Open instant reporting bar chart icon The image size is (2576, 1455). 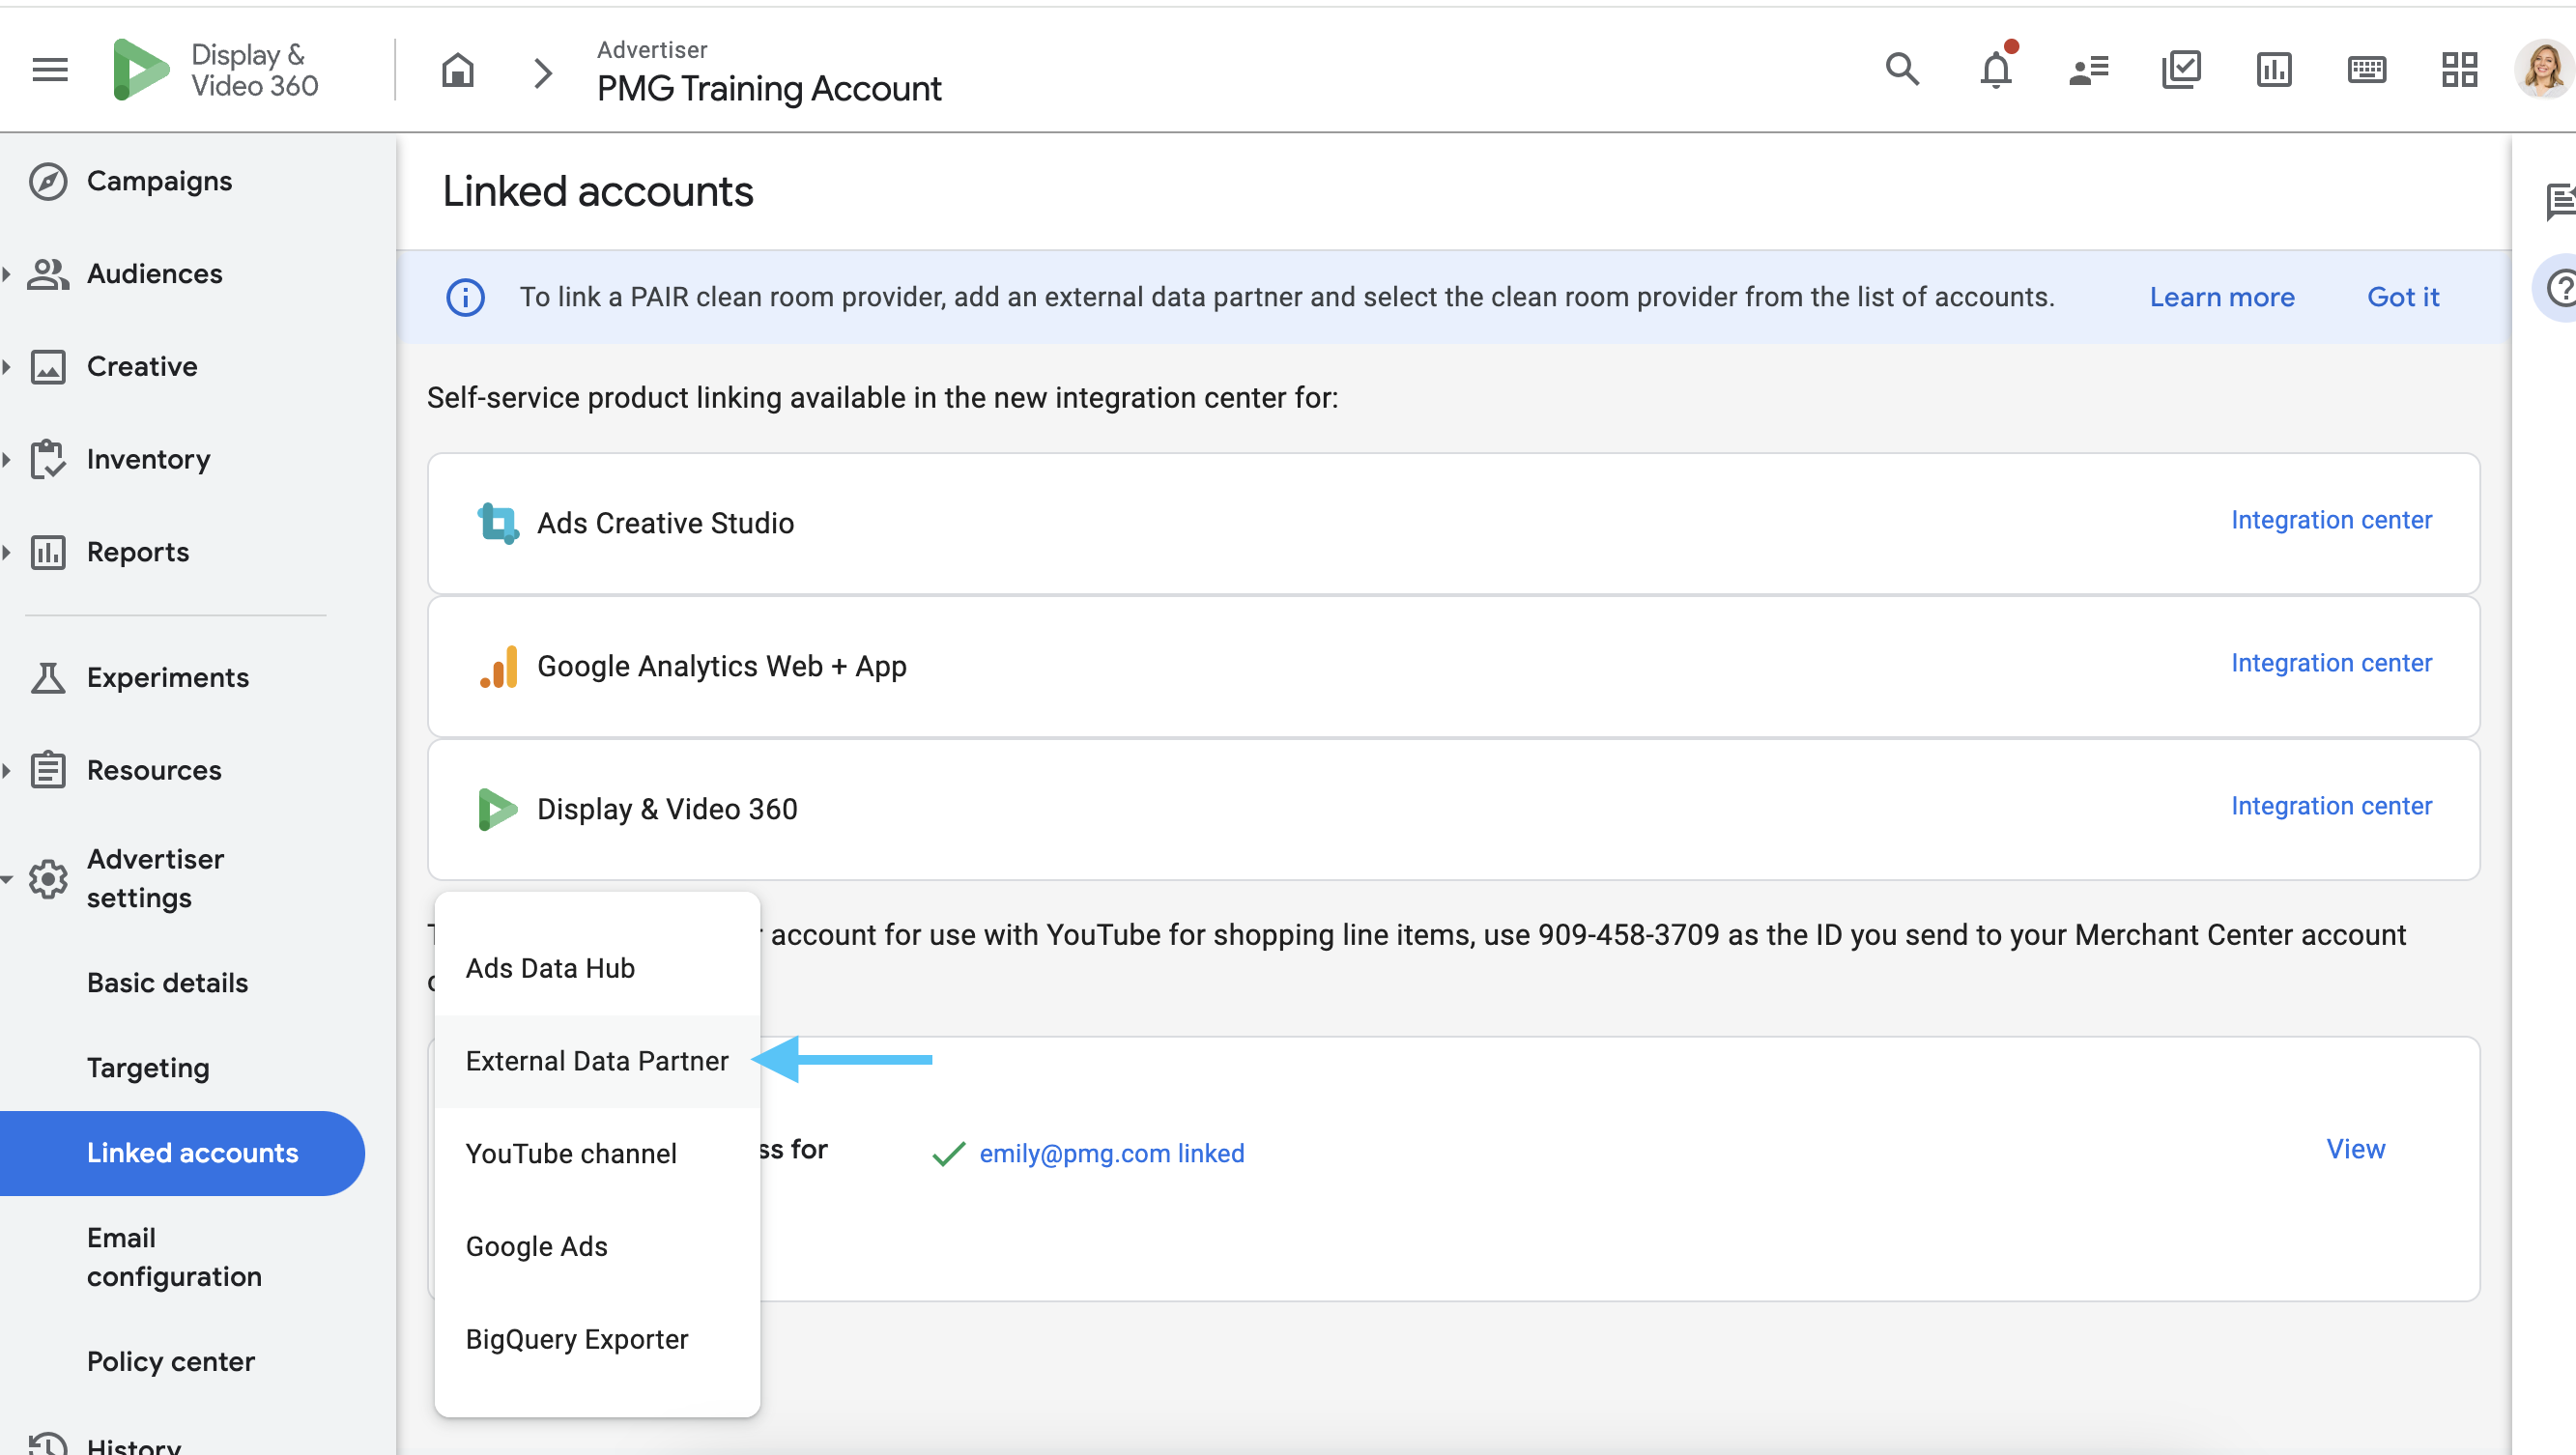click(x=2274, y=69)
